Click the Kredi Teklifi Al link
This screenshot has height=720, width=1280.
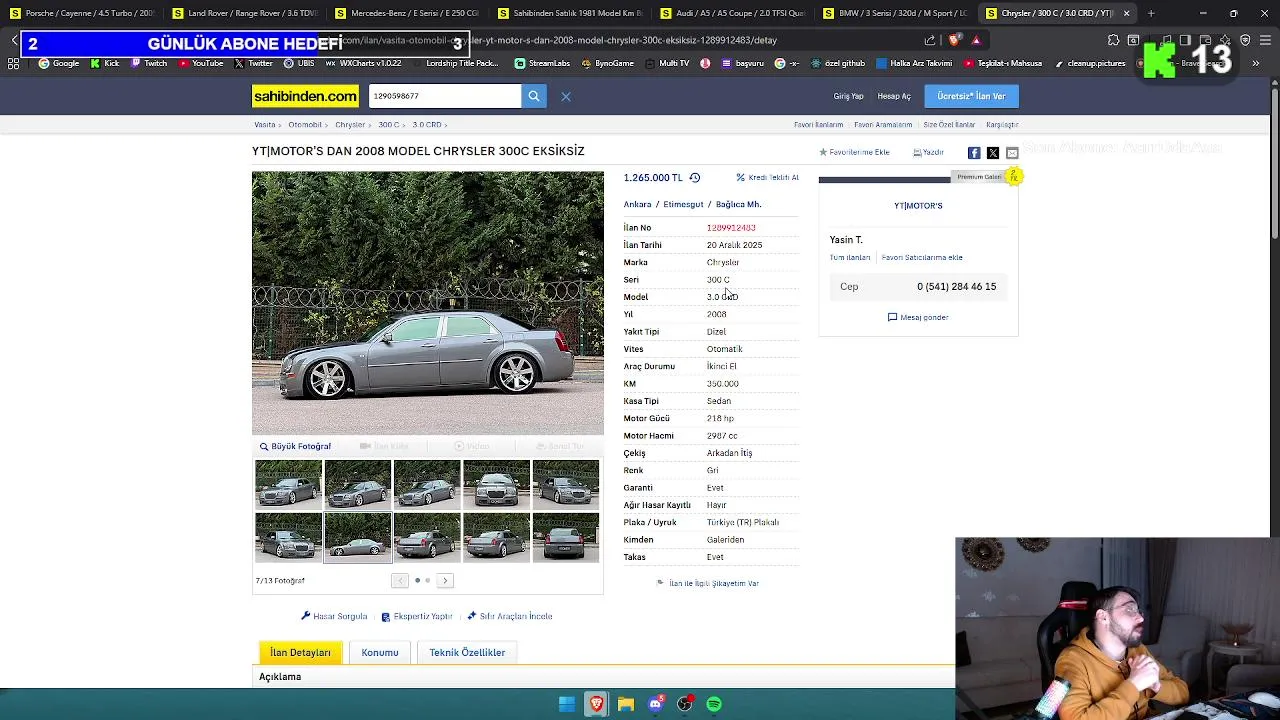767,177
